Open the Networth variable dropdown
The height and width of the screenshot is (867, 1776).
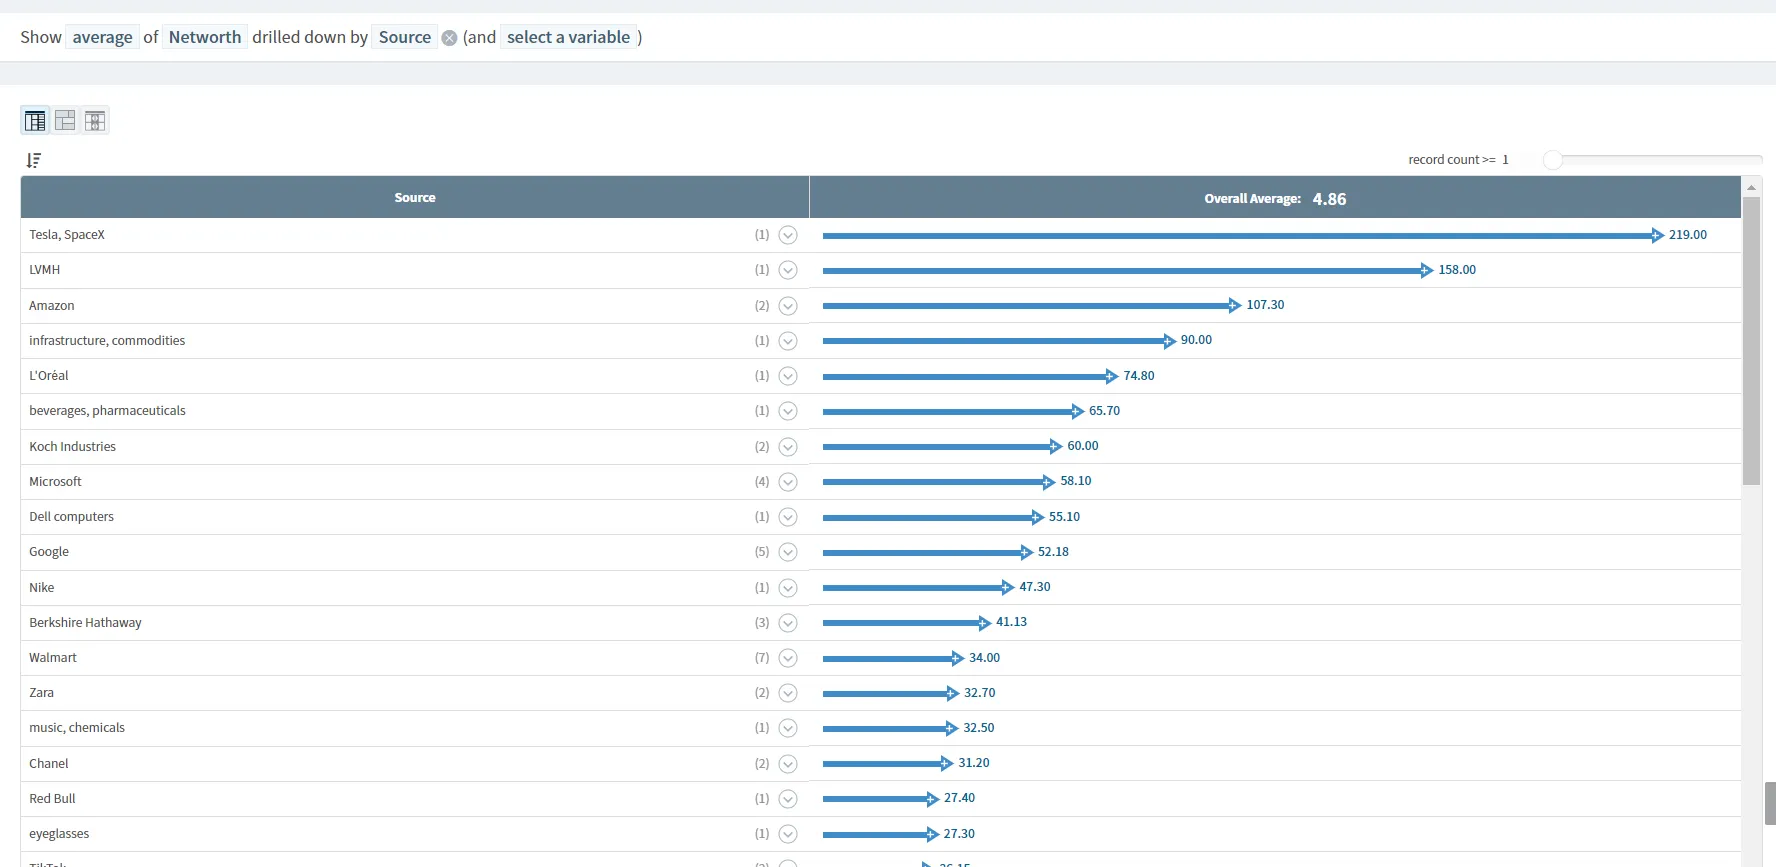pos(205,37)
